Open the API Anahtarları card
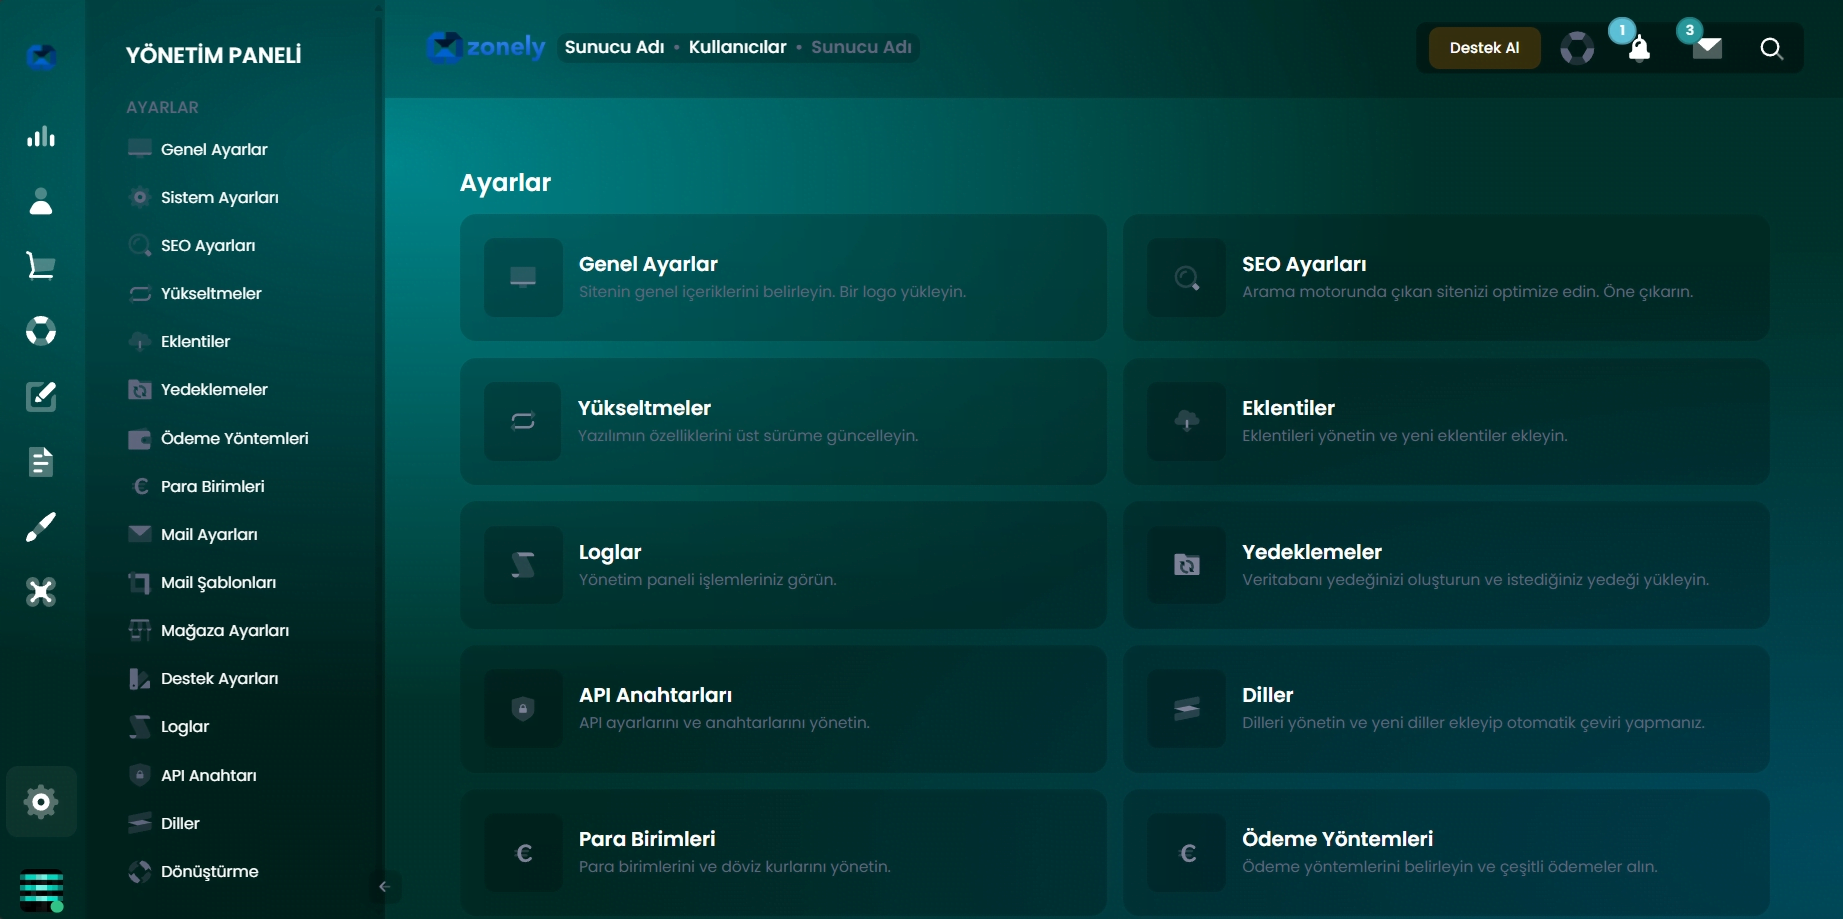This screenshot has height=919, width=1843. pos(783,709)
